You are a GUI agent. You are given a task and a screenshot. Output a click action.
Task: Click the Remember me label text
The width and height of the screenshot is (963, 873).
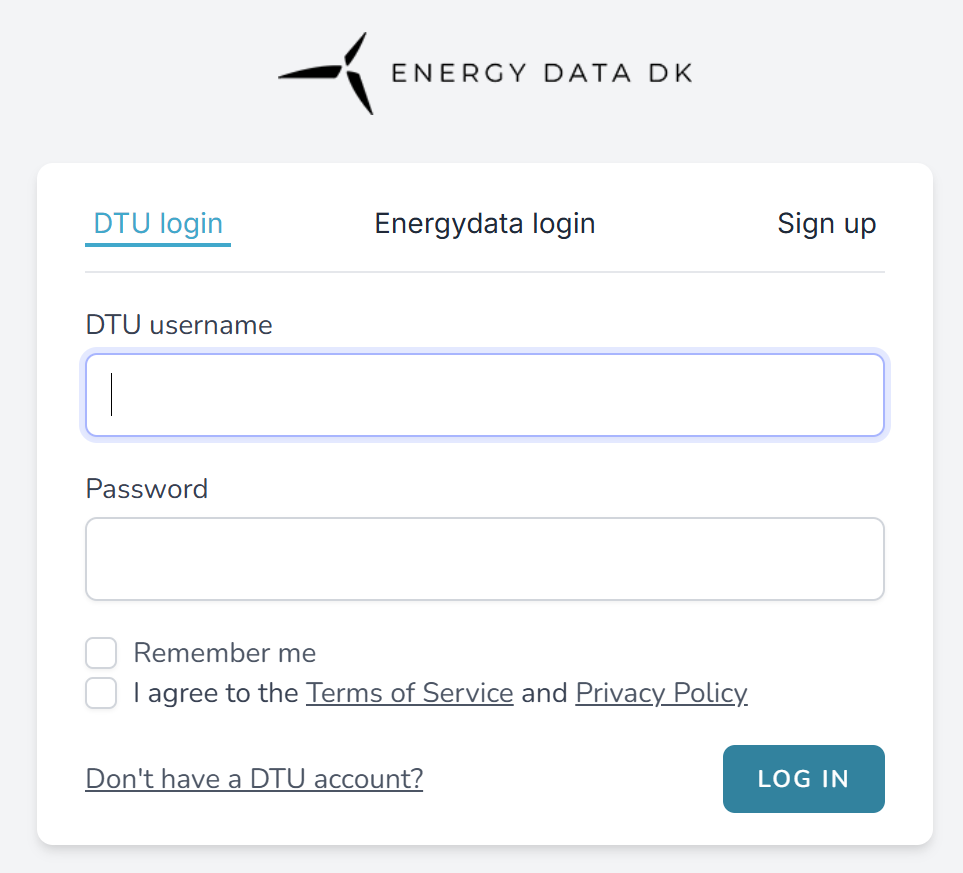point(224,654)
